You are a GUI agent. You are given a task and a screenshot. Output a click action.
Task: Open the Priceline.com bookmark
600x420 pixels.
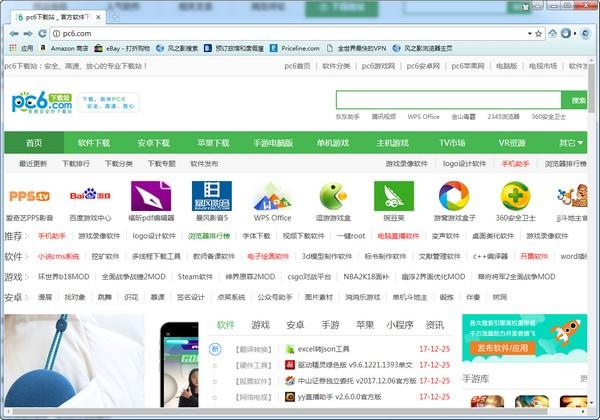tap(295, 48)
